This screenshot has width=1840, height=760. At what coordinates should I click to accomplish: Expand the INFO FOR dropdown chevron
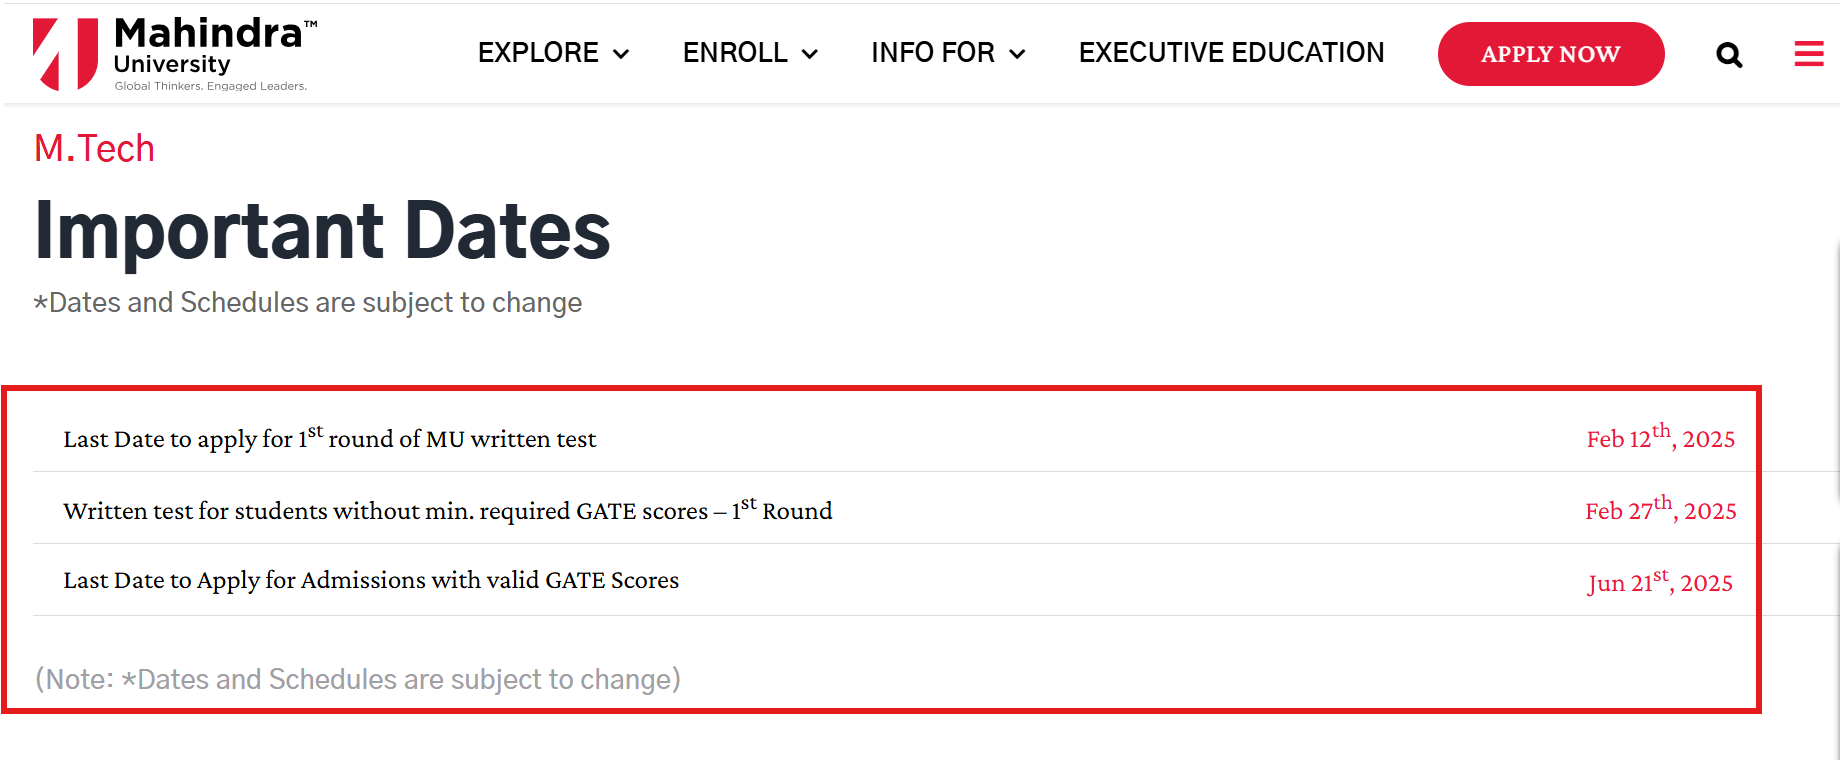pyautogui.click(x=1017, y=54)
